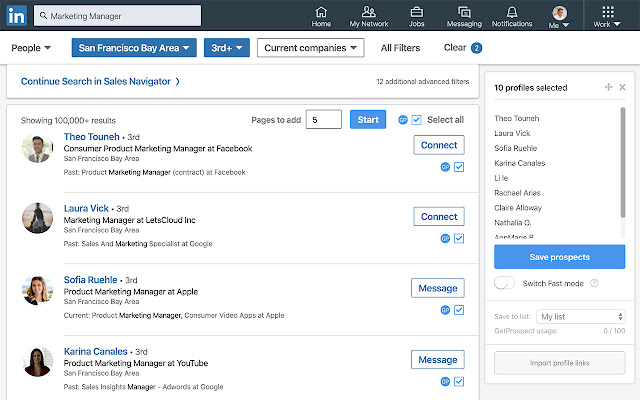Enable the Switch Fast mode toggle
The width and height of the screenshot is (640, 400).
pos(505,283)
